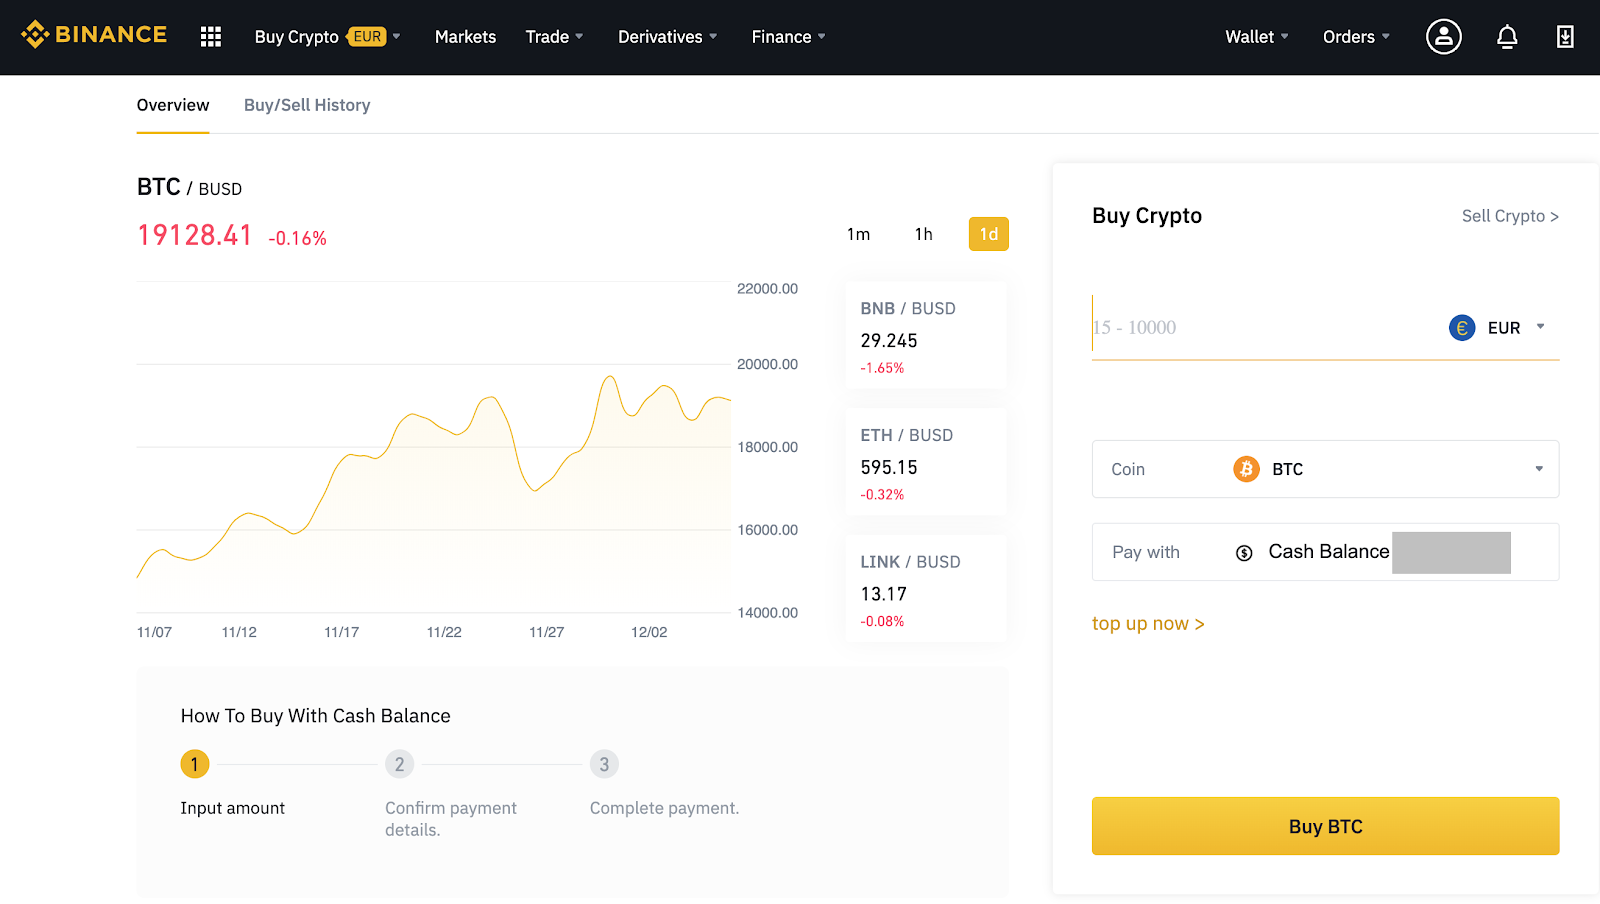Open the Coin BTC dropdown

pos(1325,469)
